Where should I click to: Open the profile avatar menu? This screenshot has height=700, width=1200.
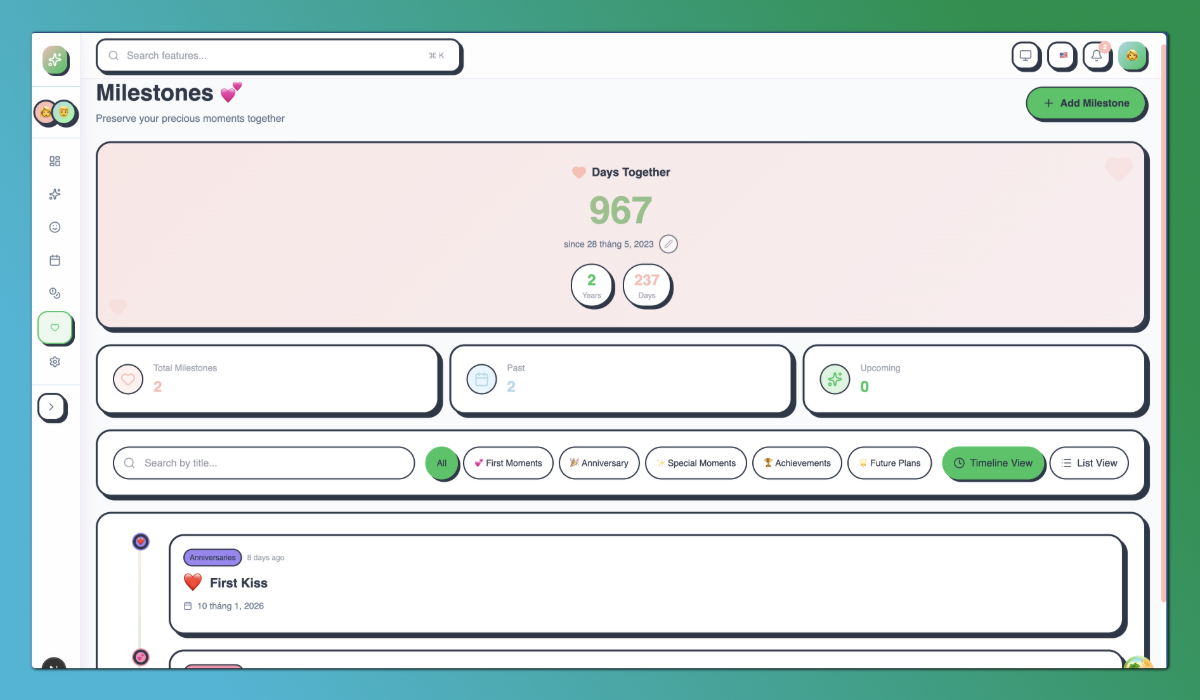coord(1133,56)
